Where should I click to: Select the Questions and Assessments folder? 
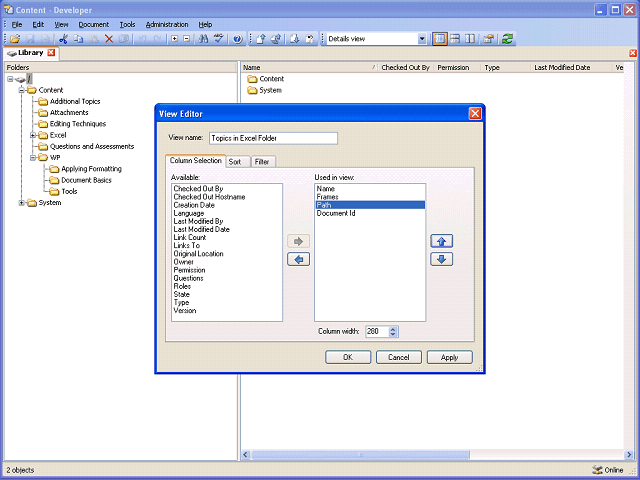pos(92,146)
